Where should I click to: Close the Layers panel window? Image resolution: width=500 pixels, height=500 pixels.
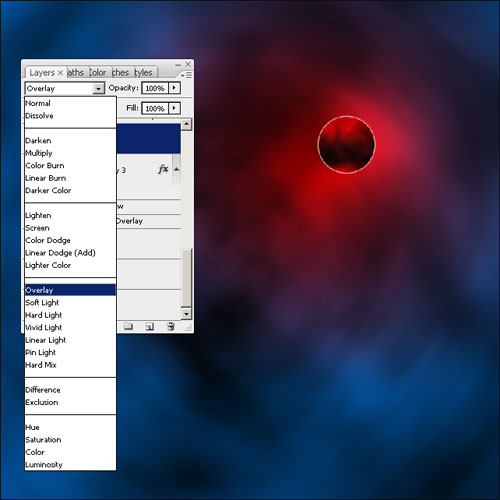[188, 64]
